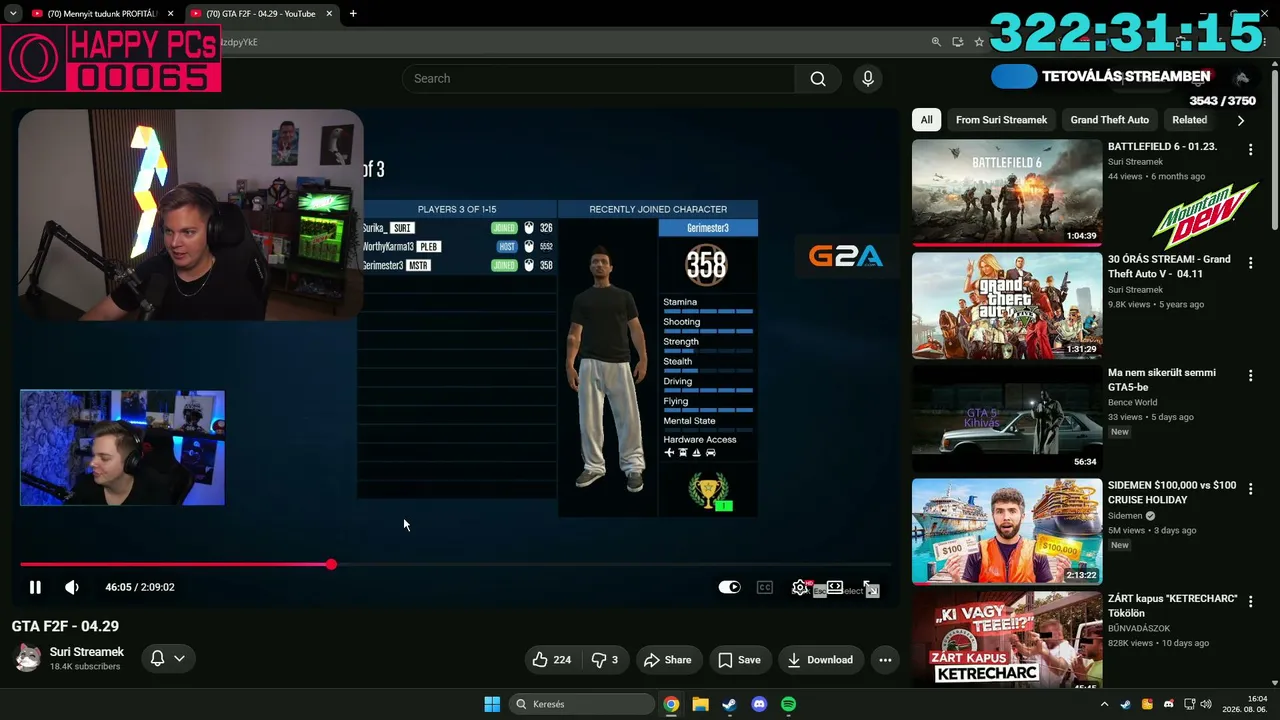
Task: Select the Related filter chip
Action: tap(1189, 120)
